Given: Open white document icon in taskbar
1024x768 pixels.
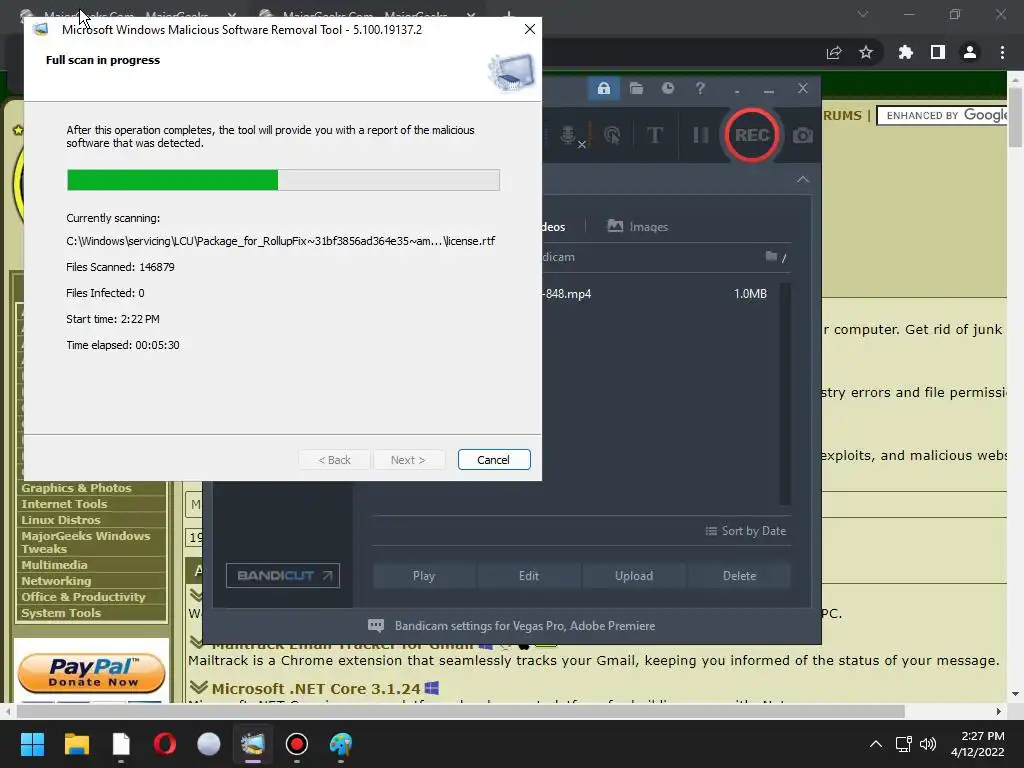Looking at the screenshot, I should [121, 744].
